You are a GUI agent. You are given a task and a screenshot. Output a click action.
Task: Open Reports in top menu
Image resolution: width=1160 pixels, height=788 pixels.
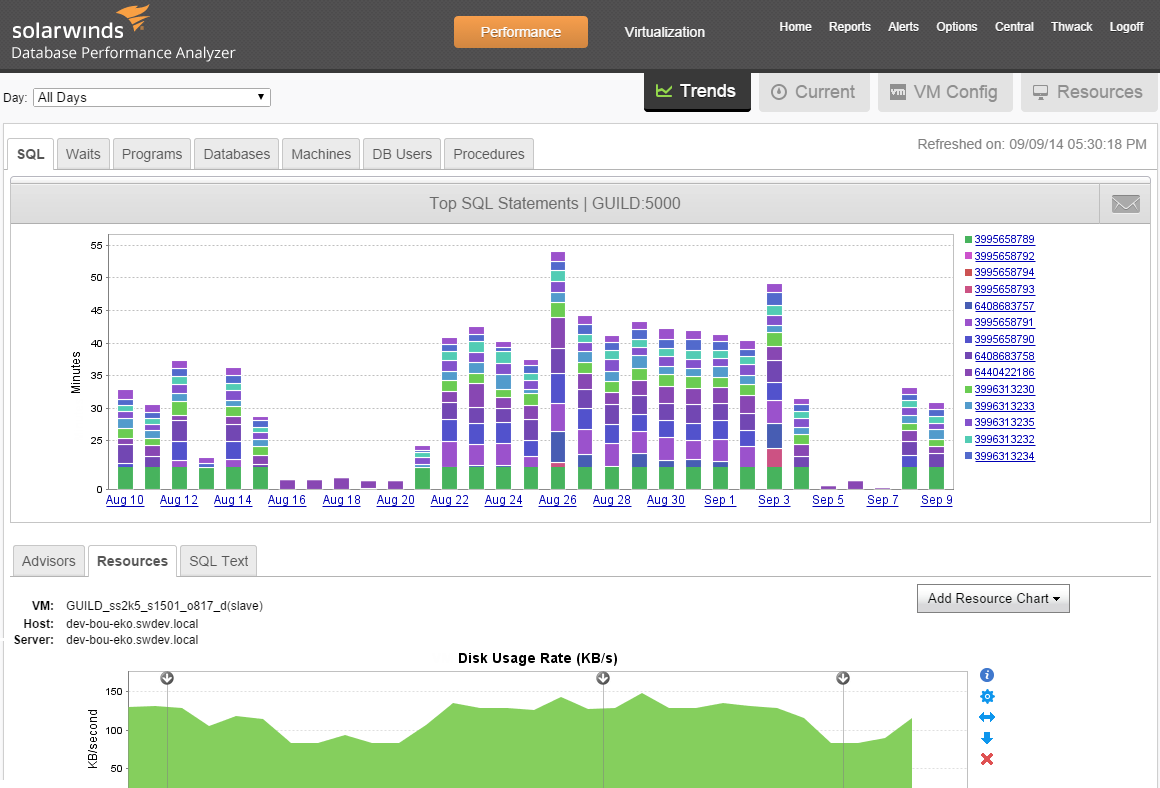click(849, 27)
